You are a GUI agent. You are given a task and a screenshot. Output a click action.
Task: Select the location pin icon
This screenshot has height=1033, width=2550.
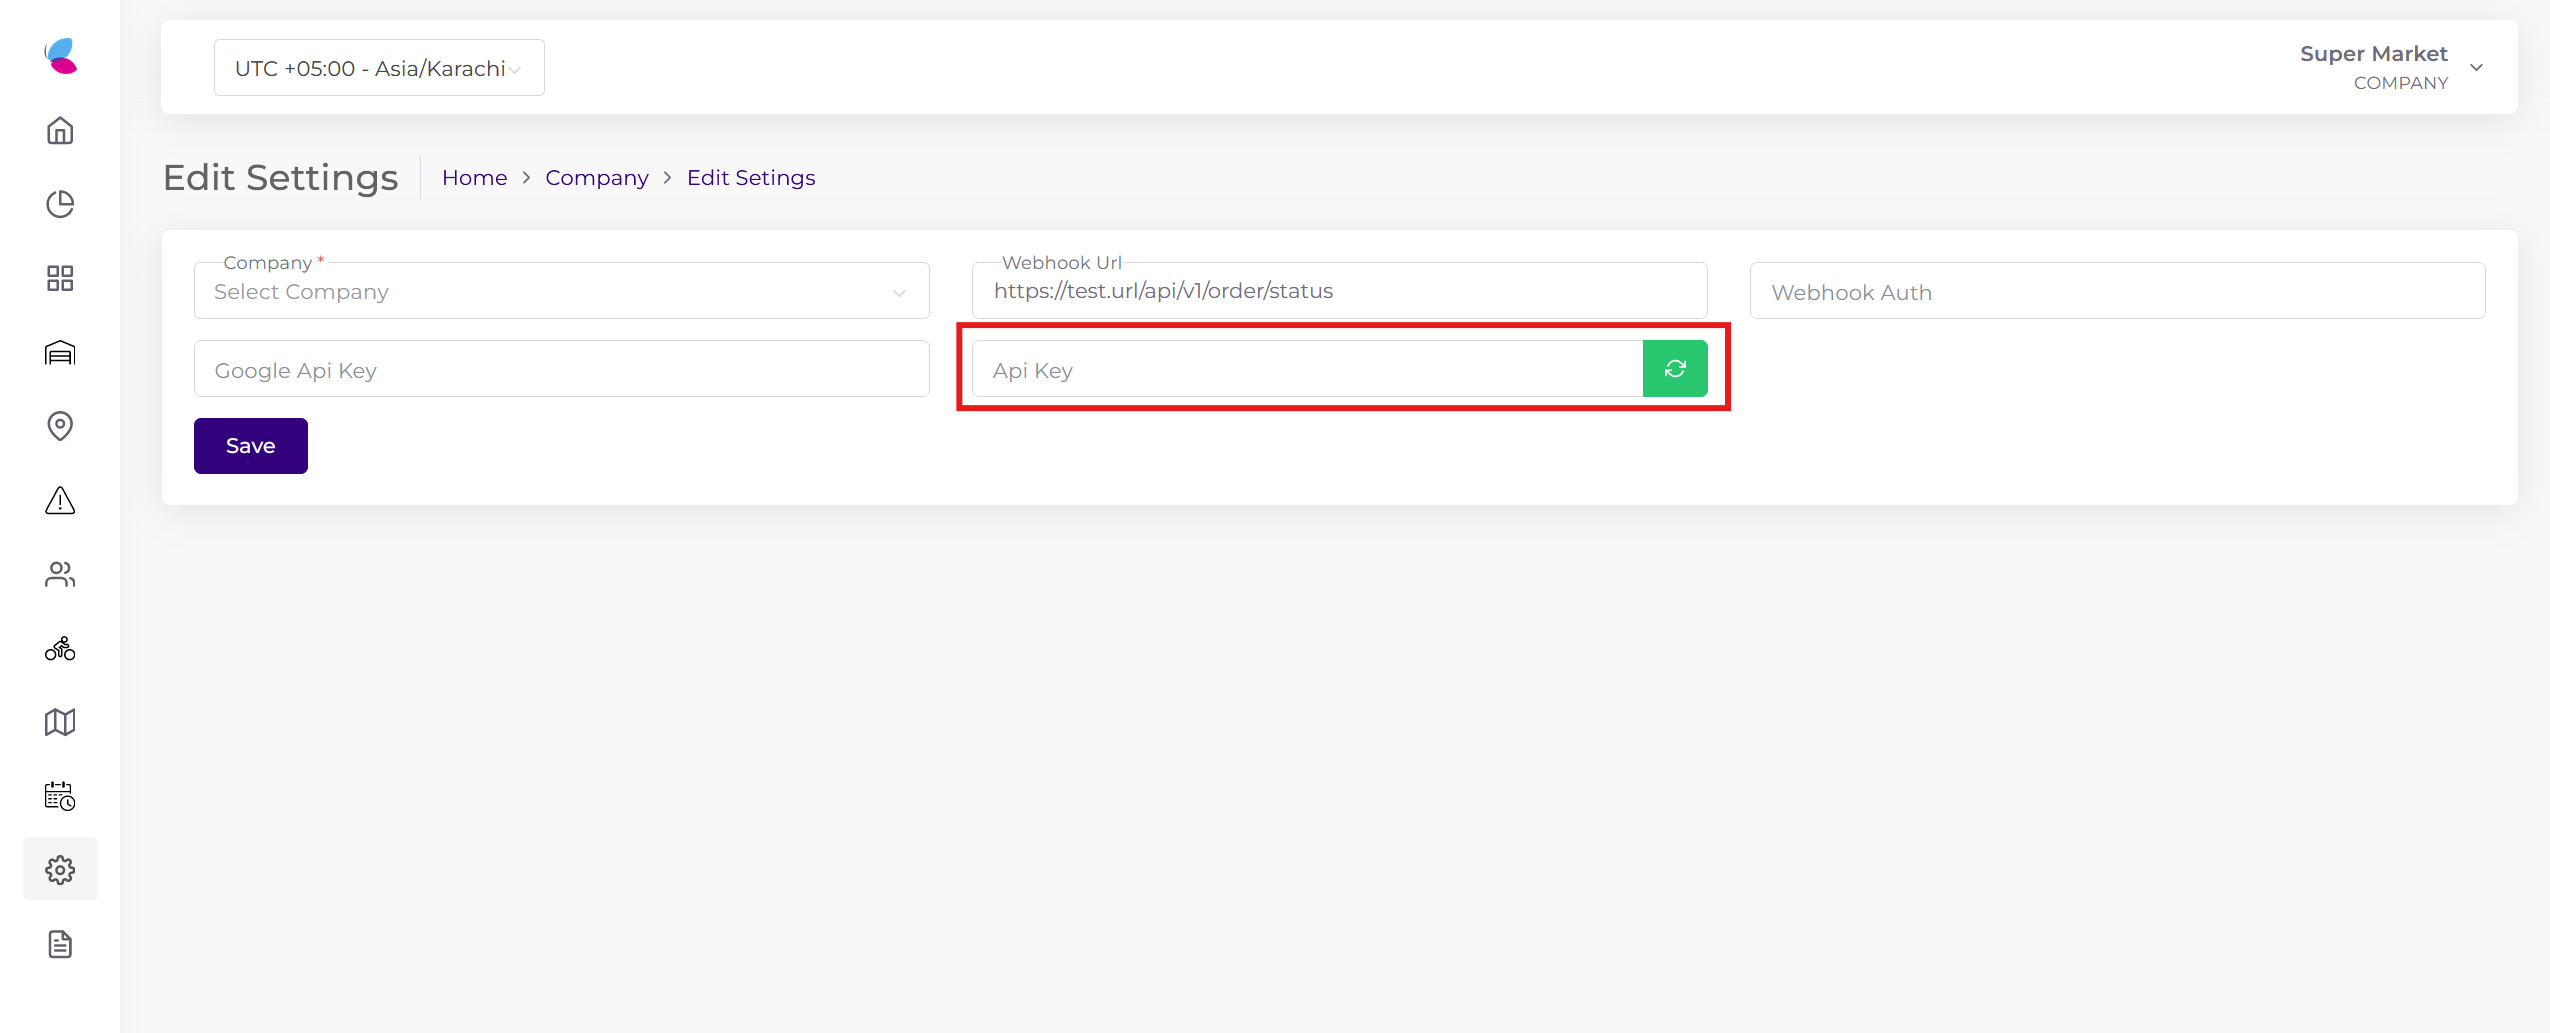pos(60,426)
